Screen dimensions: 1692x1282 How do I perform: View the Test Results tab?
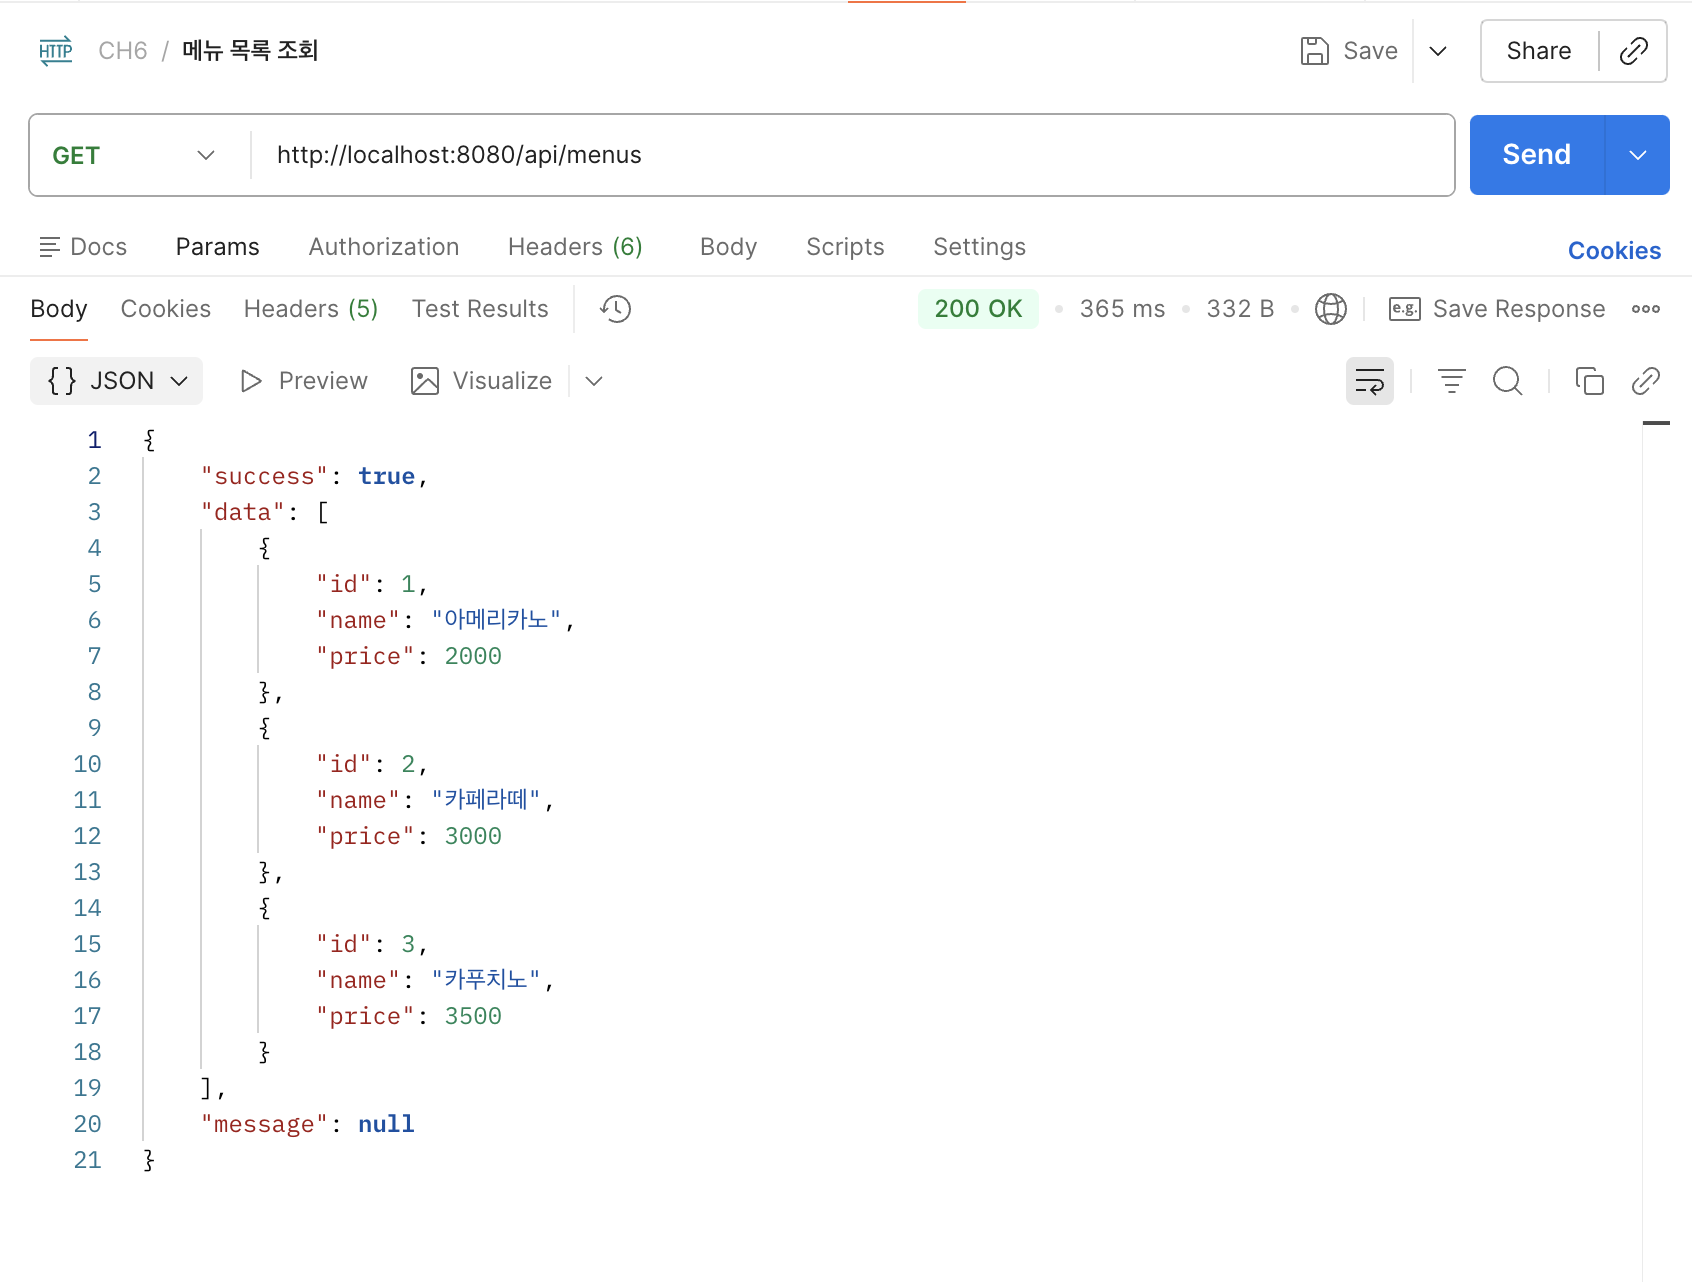click(480, 309)
